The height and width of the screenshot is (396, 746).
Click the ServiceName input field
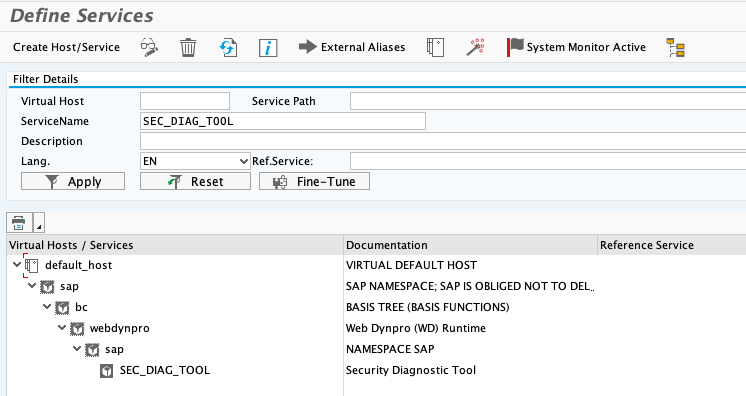[x=283, y=121]
